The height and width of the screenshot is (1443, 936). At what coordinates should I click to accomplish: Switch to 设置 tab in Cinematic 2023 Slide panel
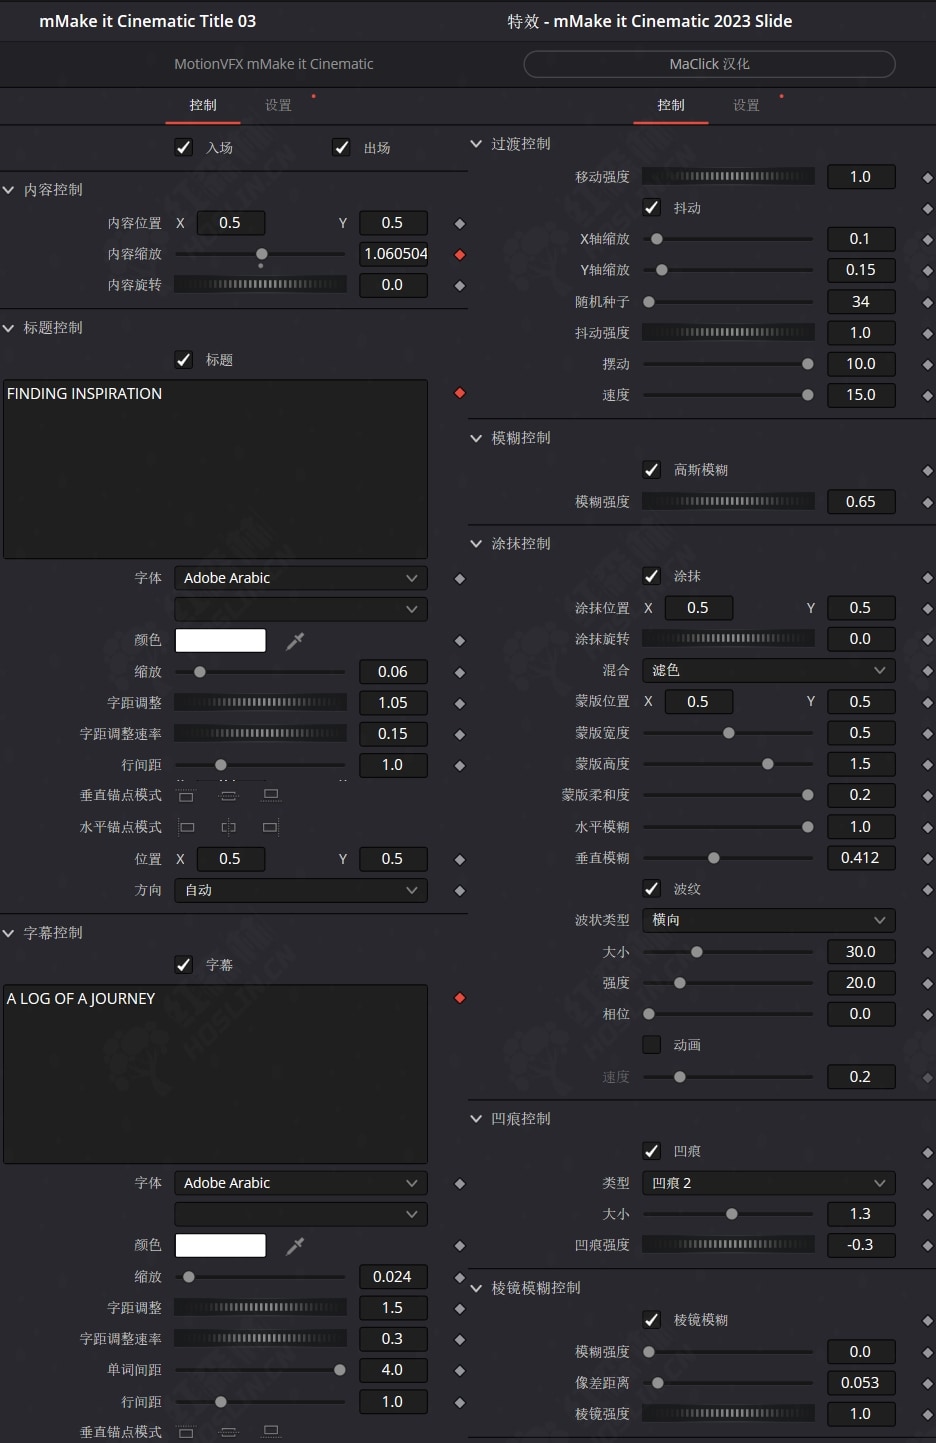coord(746,105)
